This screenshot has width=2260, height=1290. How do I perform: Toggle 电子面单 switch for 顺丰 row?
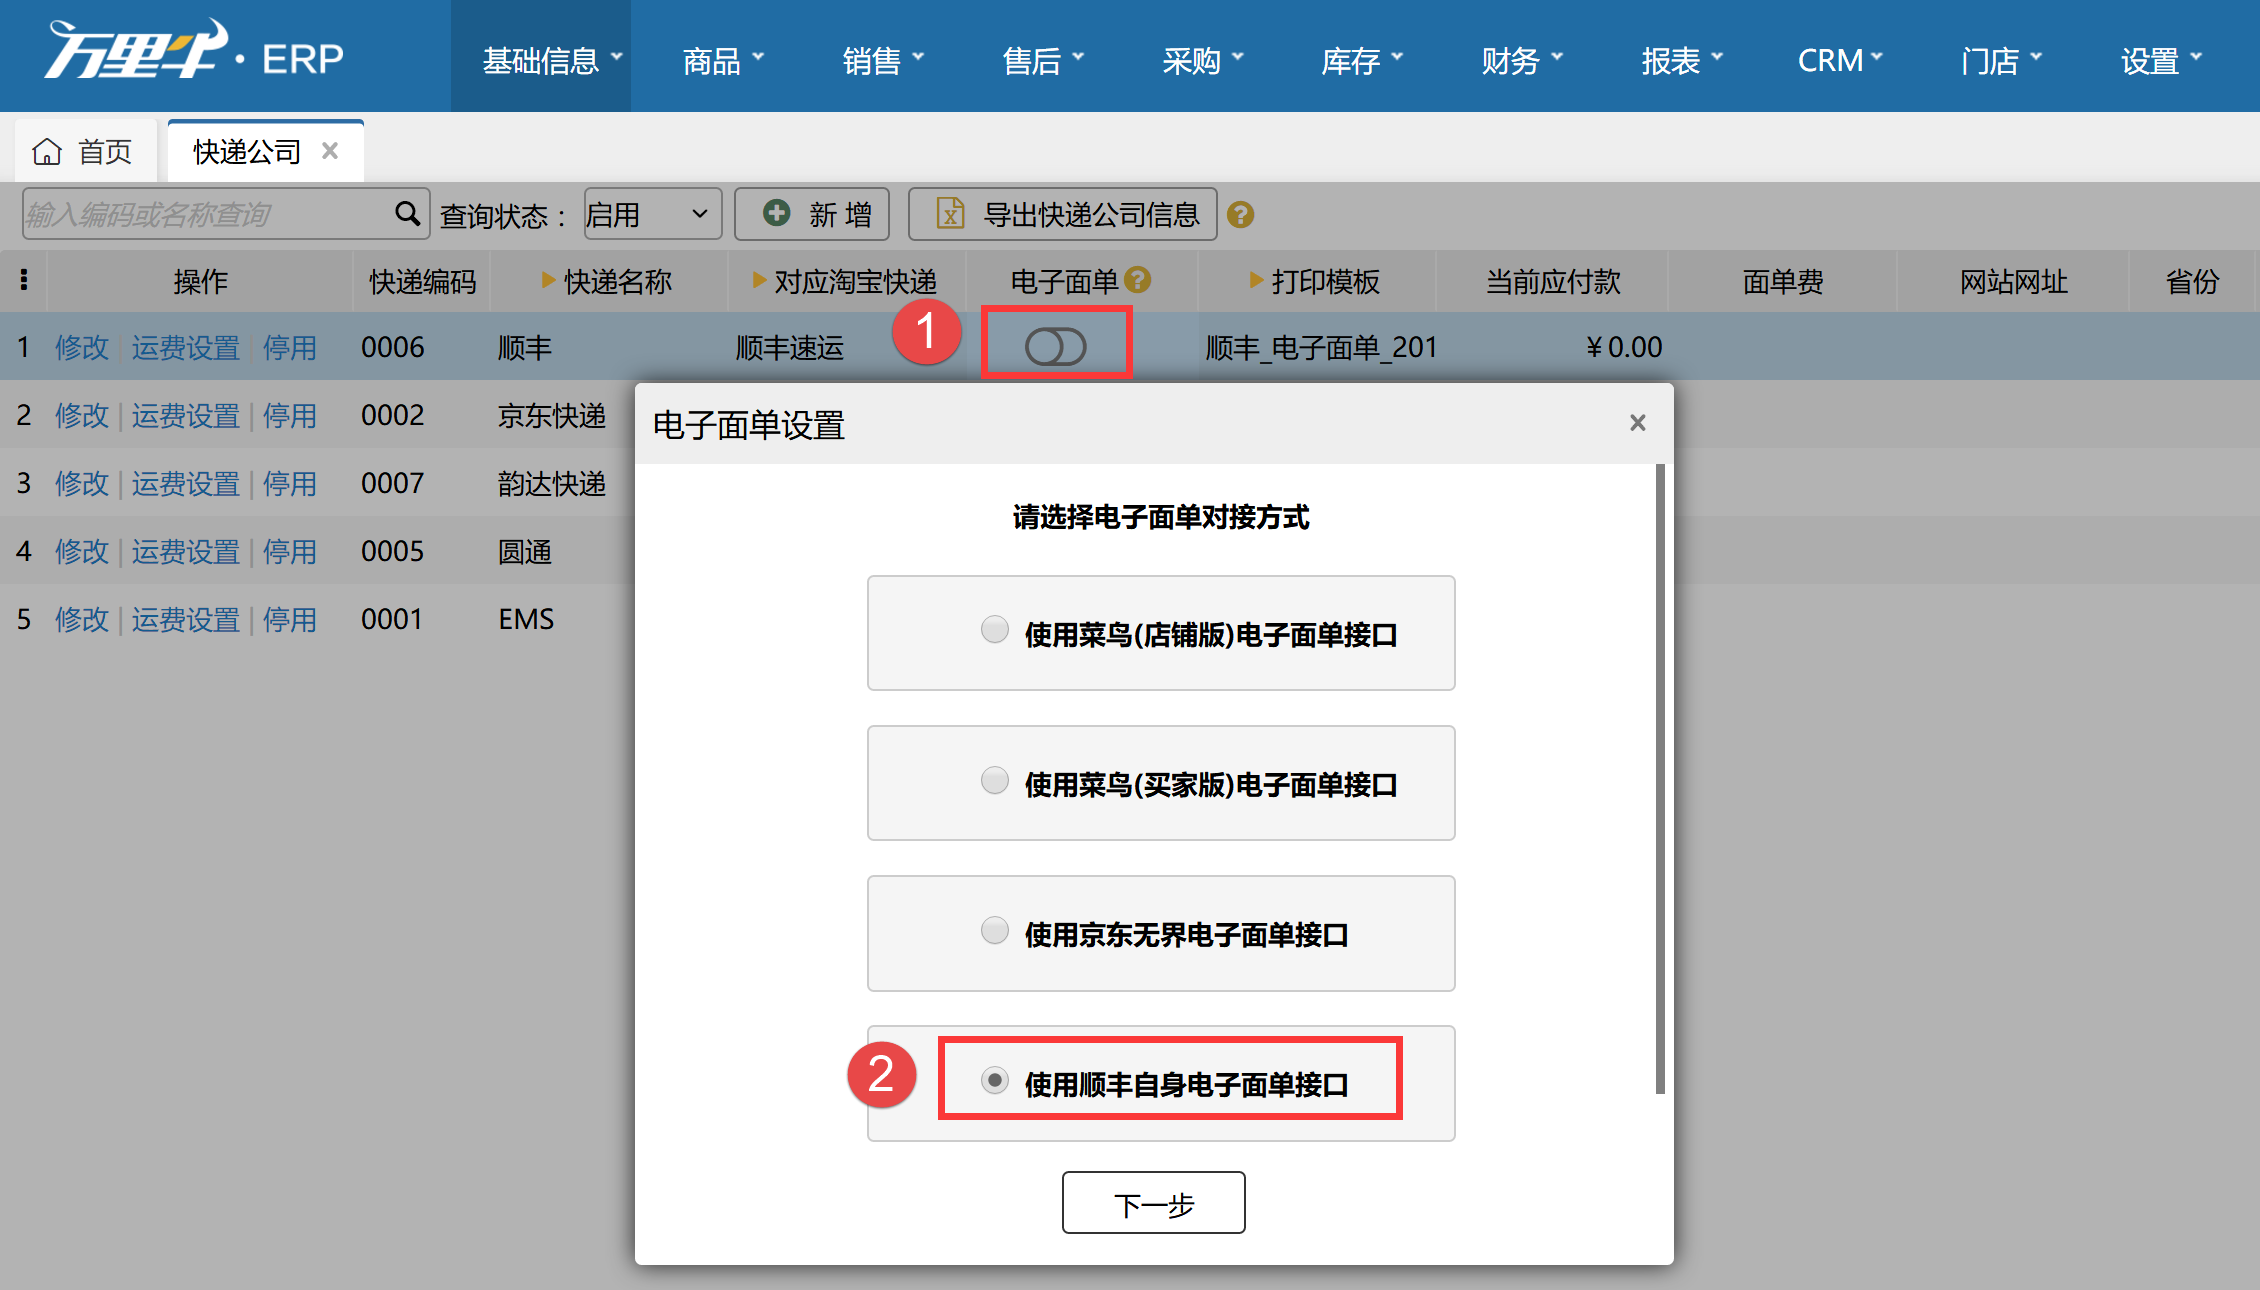tap(1055, 347)
